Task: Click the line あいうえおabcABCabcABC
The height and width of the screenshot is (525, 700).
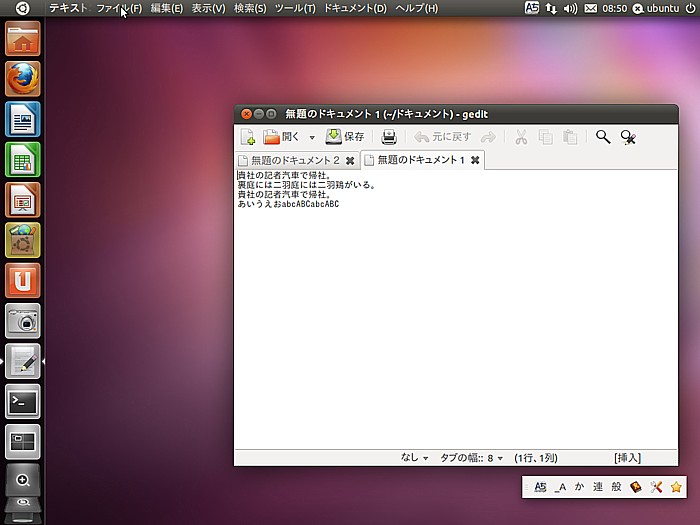Action: coord(288,204)
